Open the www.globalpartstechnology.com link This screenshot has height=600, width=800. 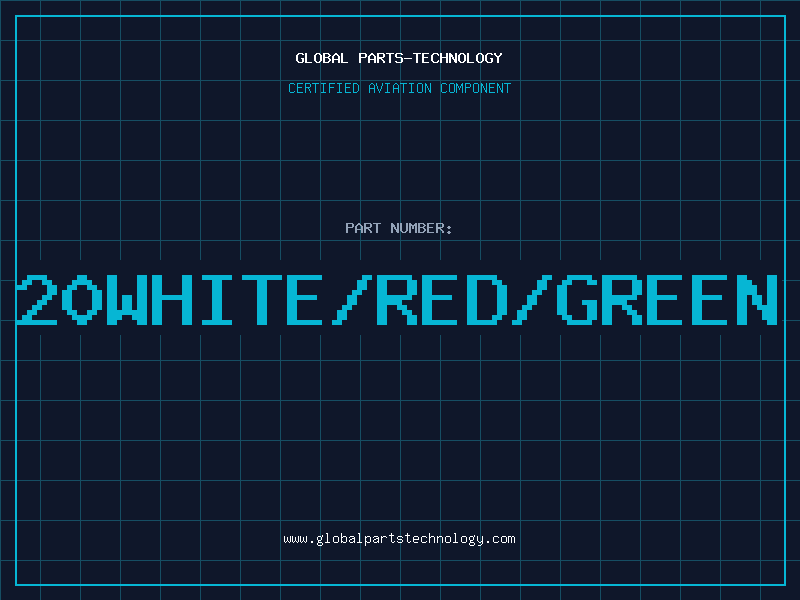point(399,539)
